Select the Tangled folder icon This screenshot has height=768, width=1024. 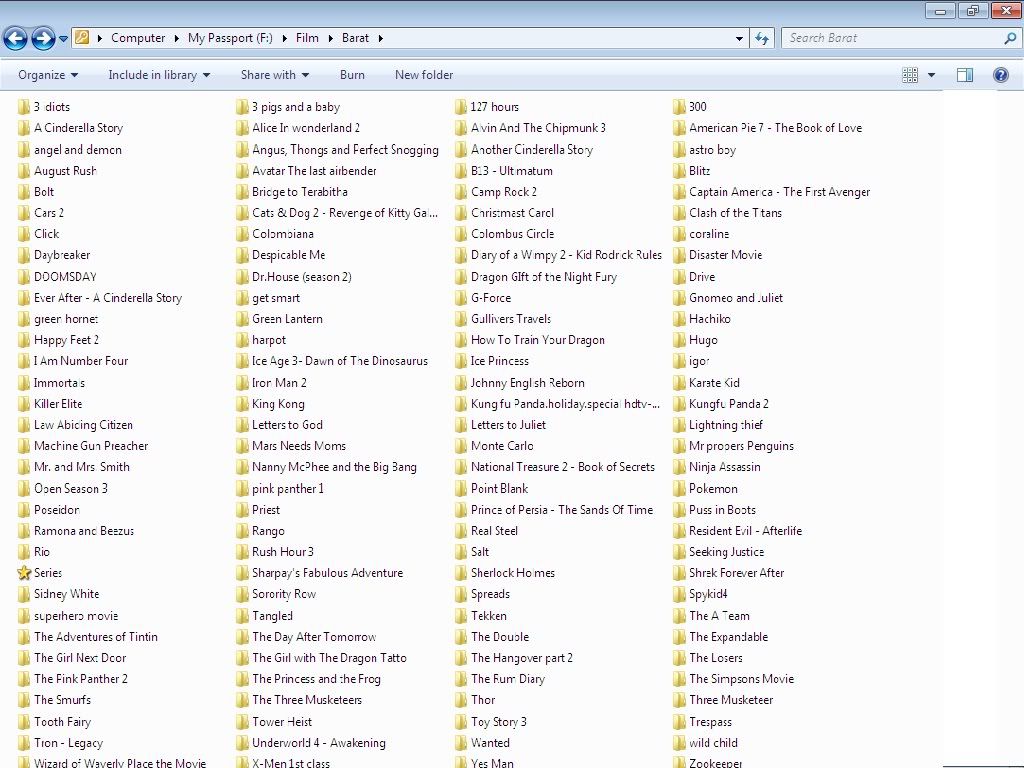[x=242, y=616]
